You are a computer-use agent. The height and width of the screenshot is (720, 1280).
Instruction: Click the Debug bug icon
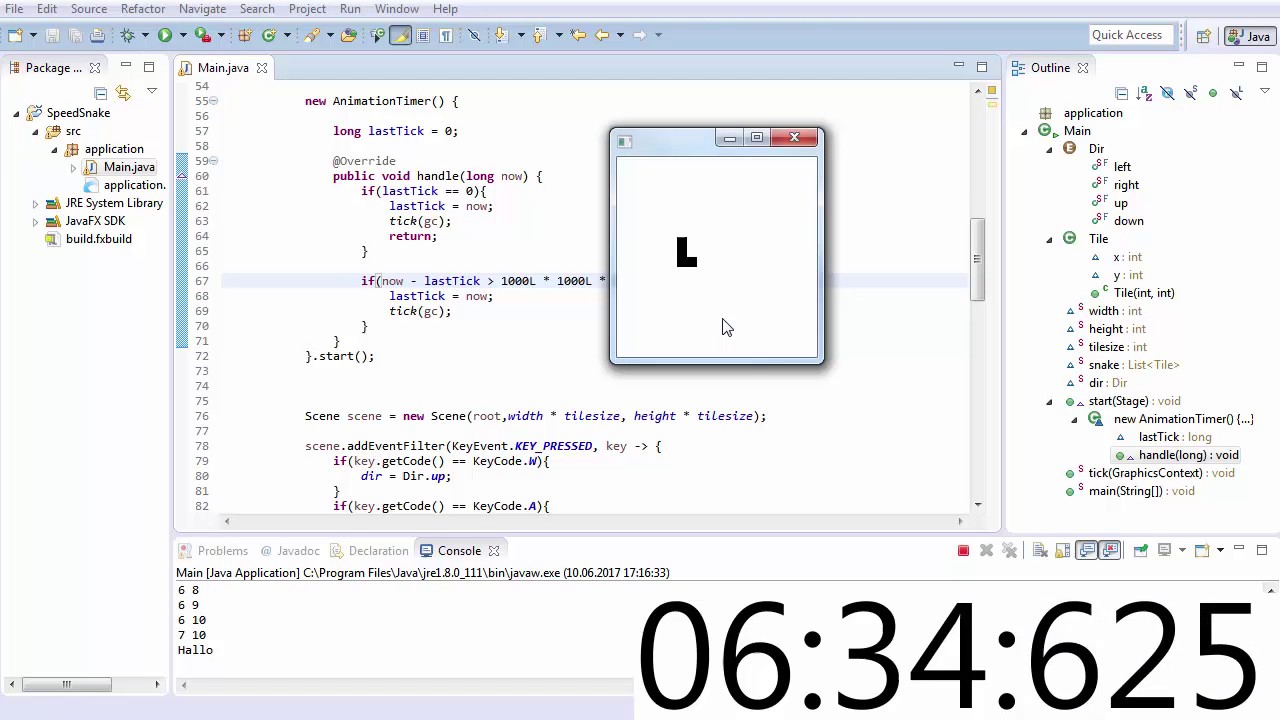[x=127, y=35]
